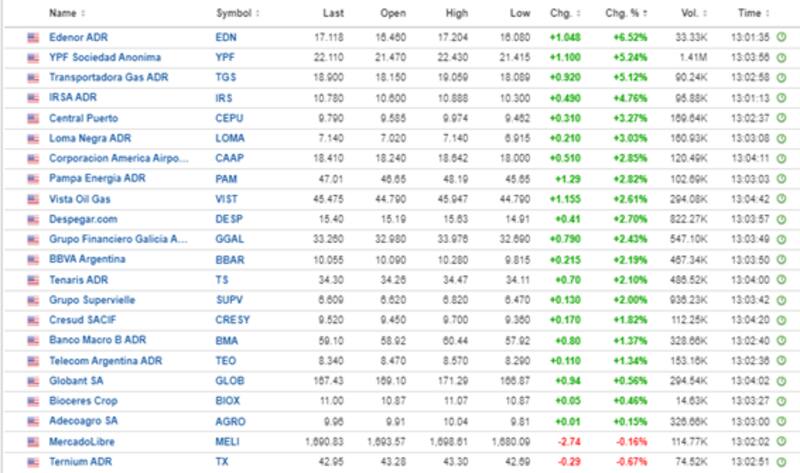Click the clock icon in the Tenaris ADR row
This screenshot has height=473, width=800.
tap(780, 280)
